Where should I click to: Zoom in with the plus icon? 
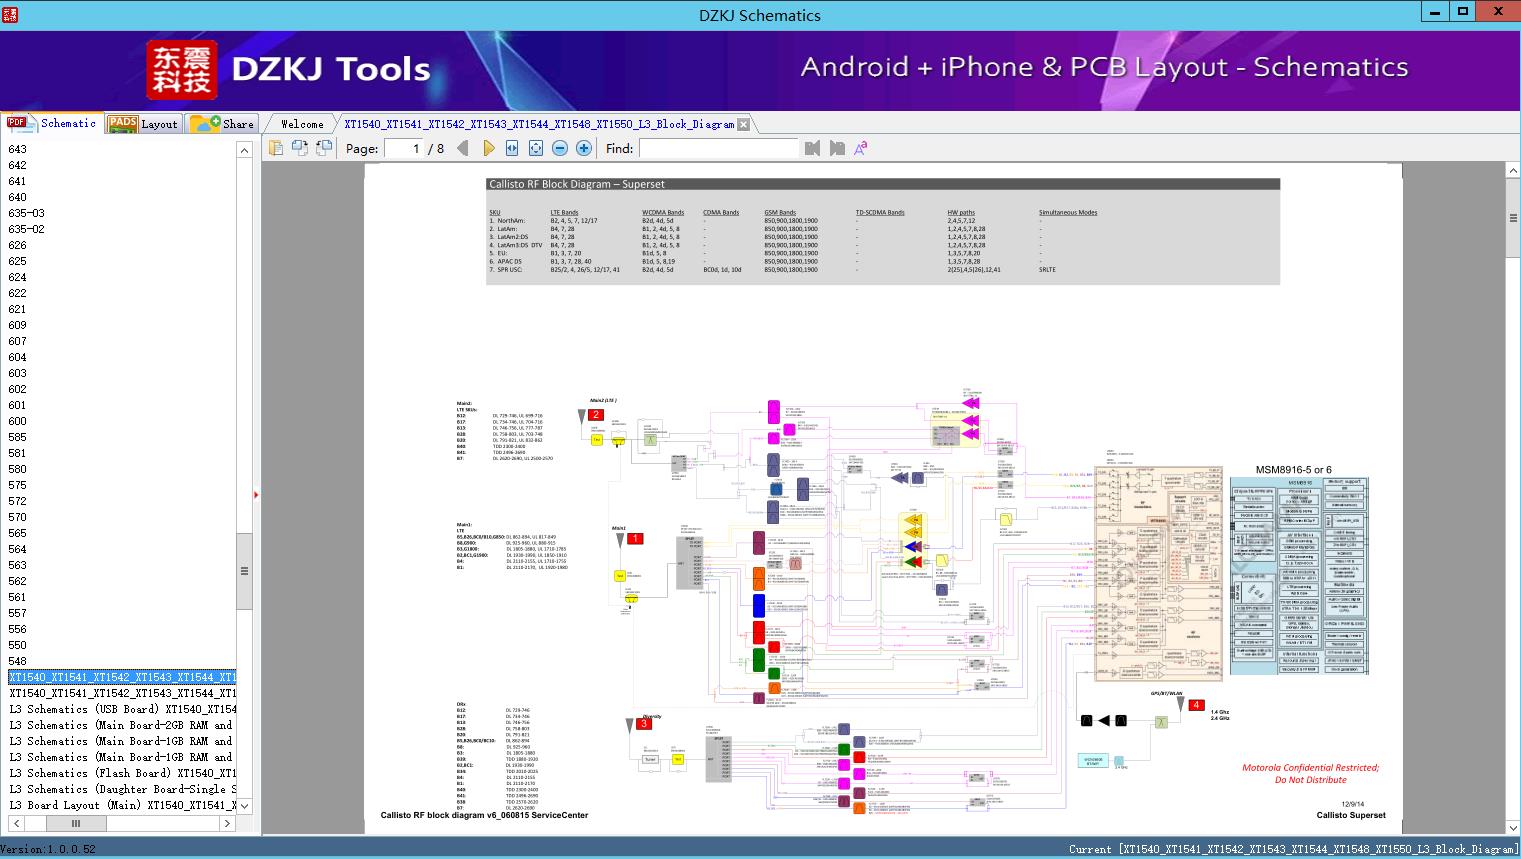[x=584, y=148]
